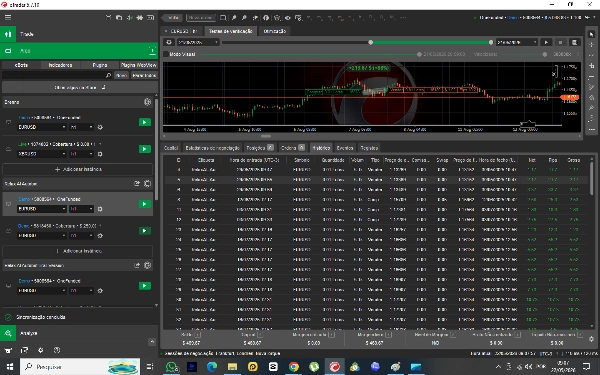The height and width of the screenshot is (375, 600).
Task: Click the zoom out magnifier icon
Action: click(244, 18)
